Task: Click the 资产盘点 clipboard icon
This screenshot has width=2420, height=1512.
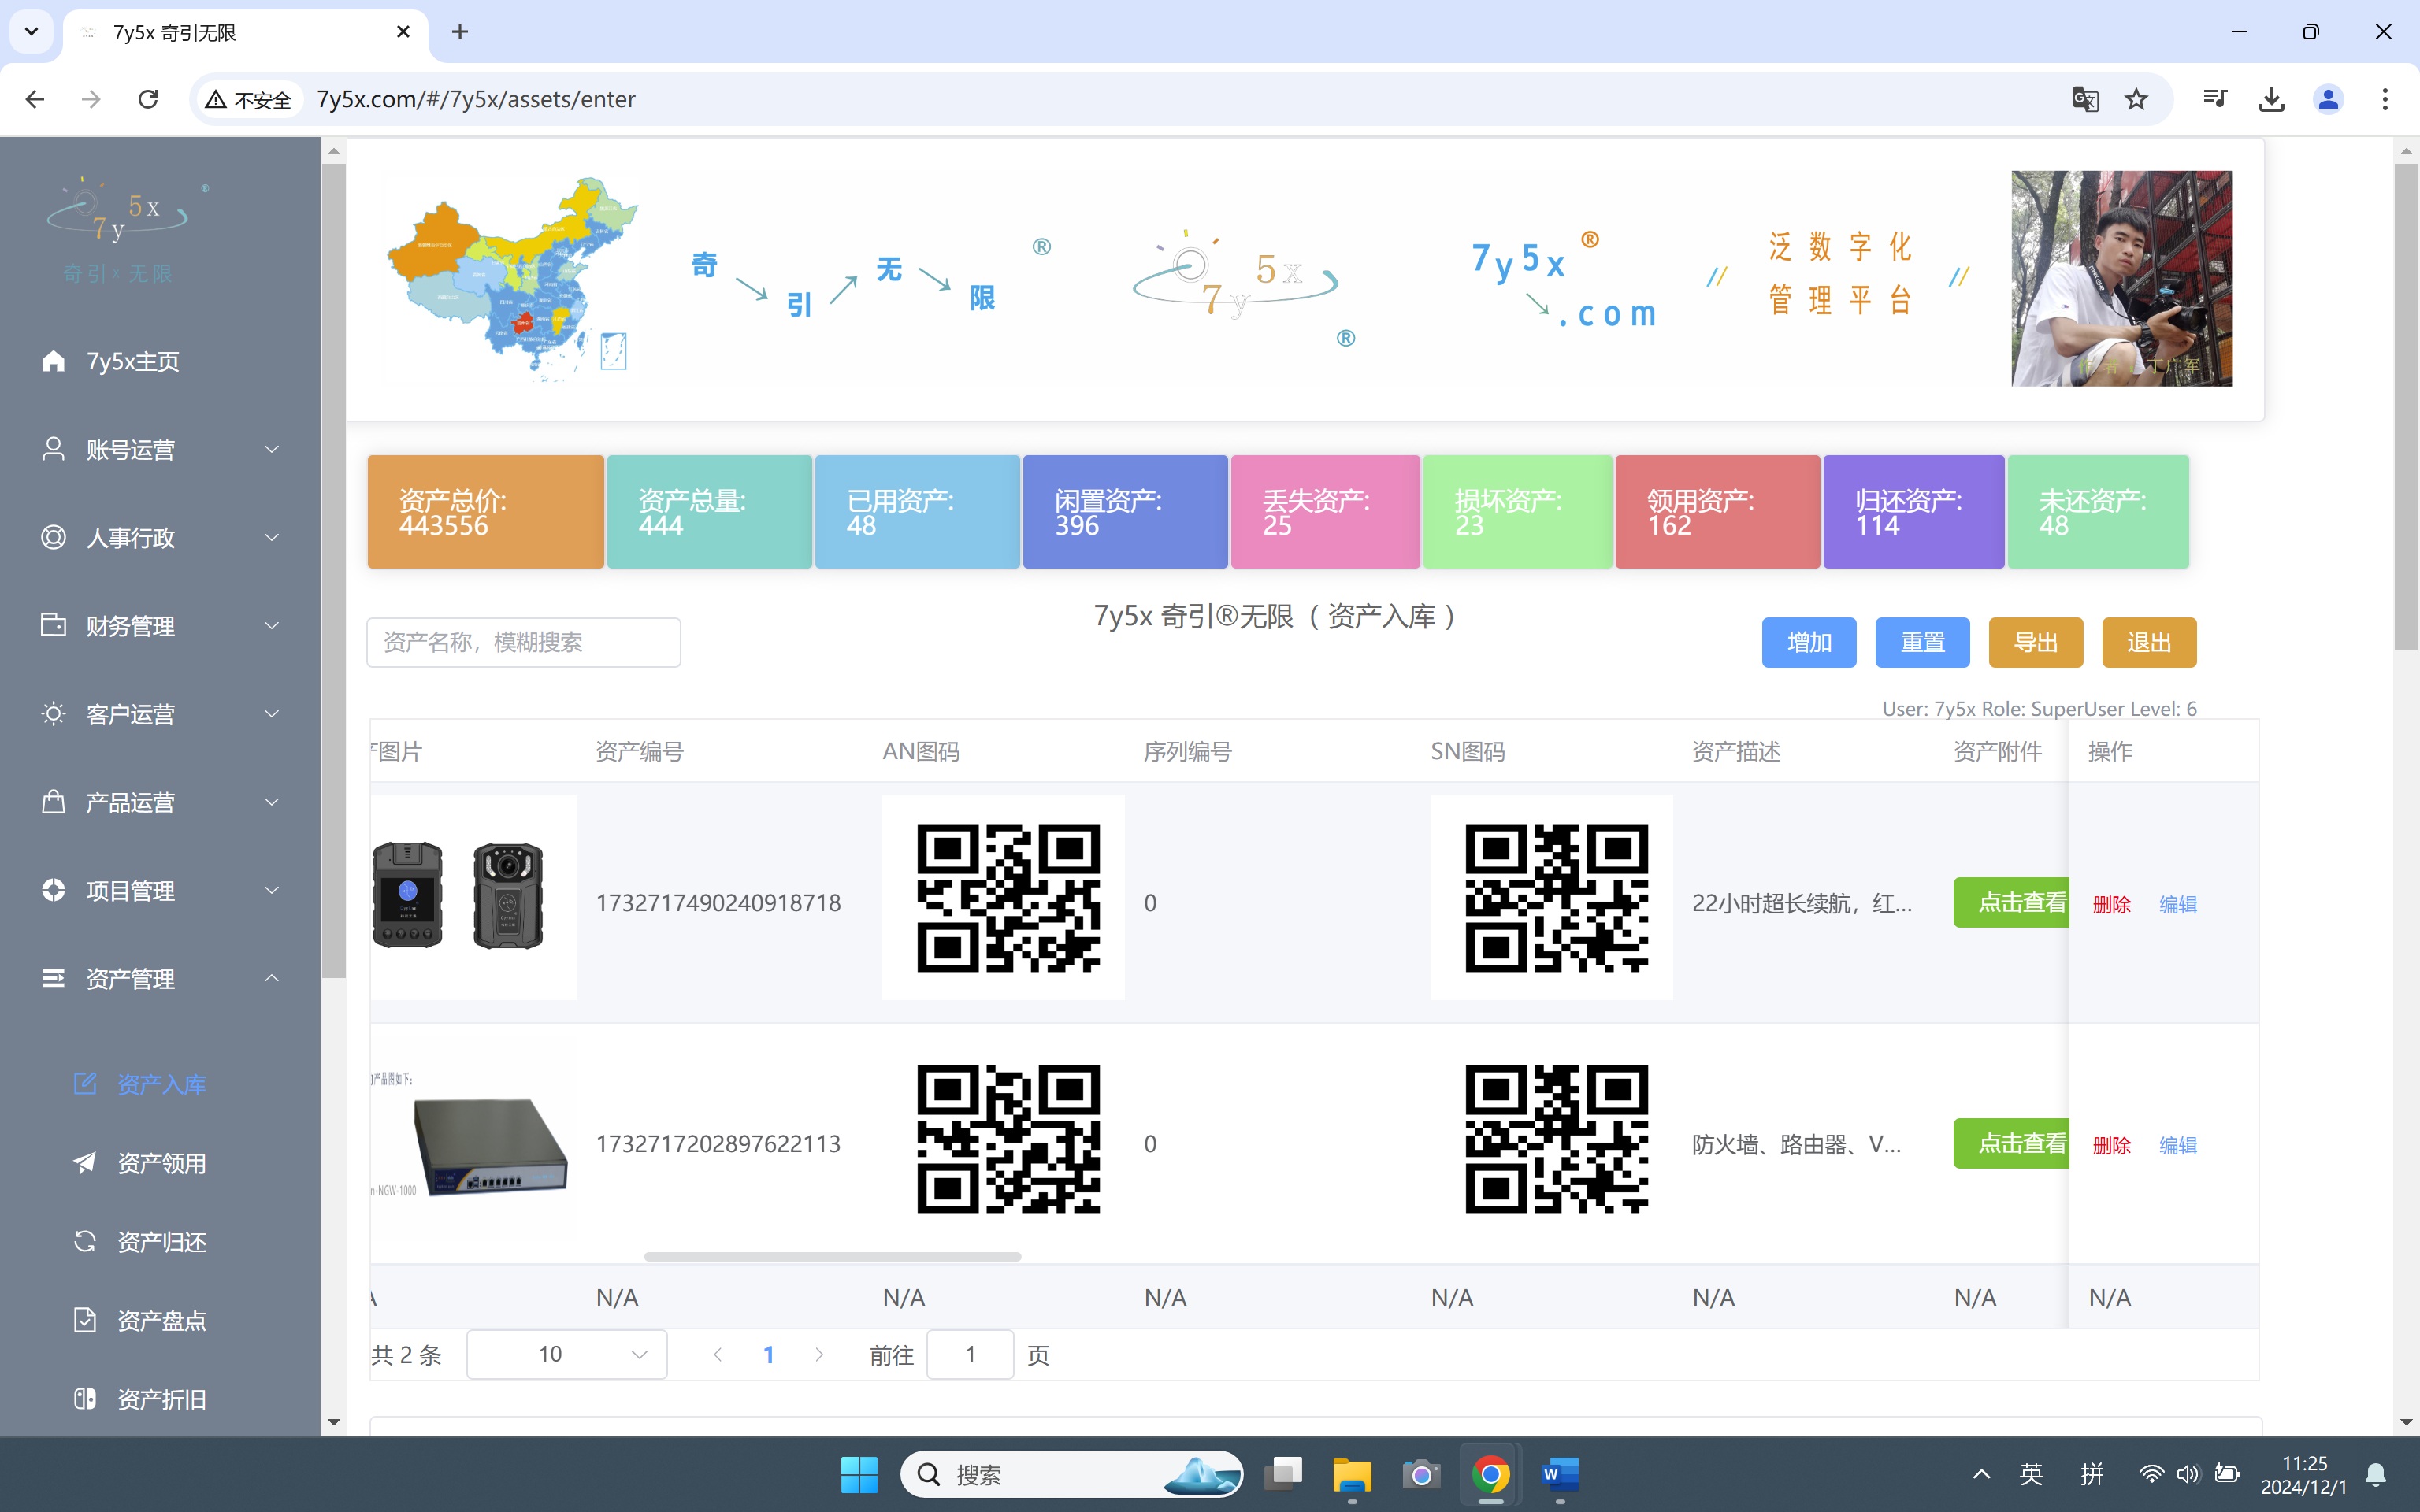Action: (x=85, y=1320)
